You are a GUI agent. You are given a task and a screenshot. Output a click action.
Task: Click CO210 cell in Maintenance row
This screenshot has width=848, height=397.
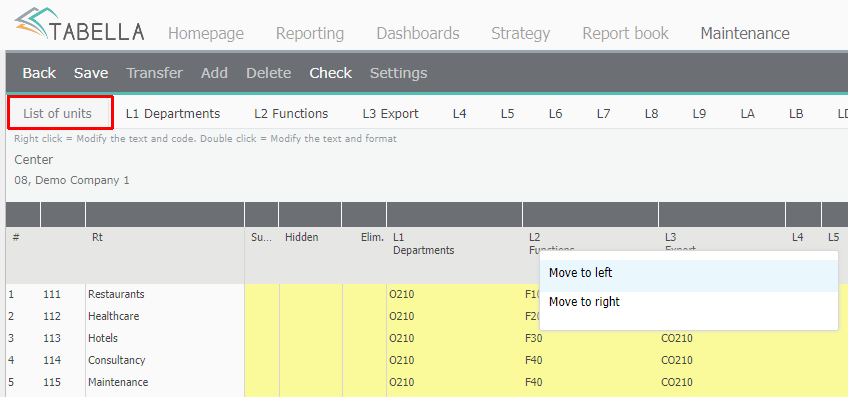tap(677, 382)
